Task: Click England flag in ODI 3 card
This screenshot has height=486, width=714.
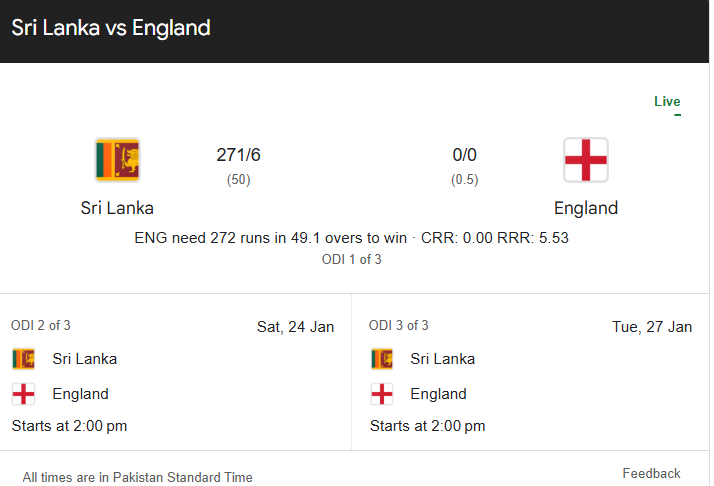Action: pyautogui.click(x=381, y=393)
